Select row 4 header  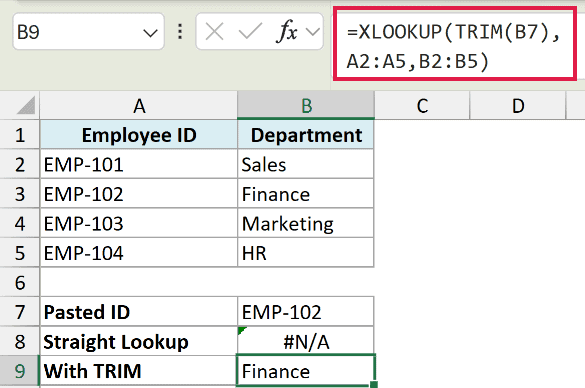(20, 223)
